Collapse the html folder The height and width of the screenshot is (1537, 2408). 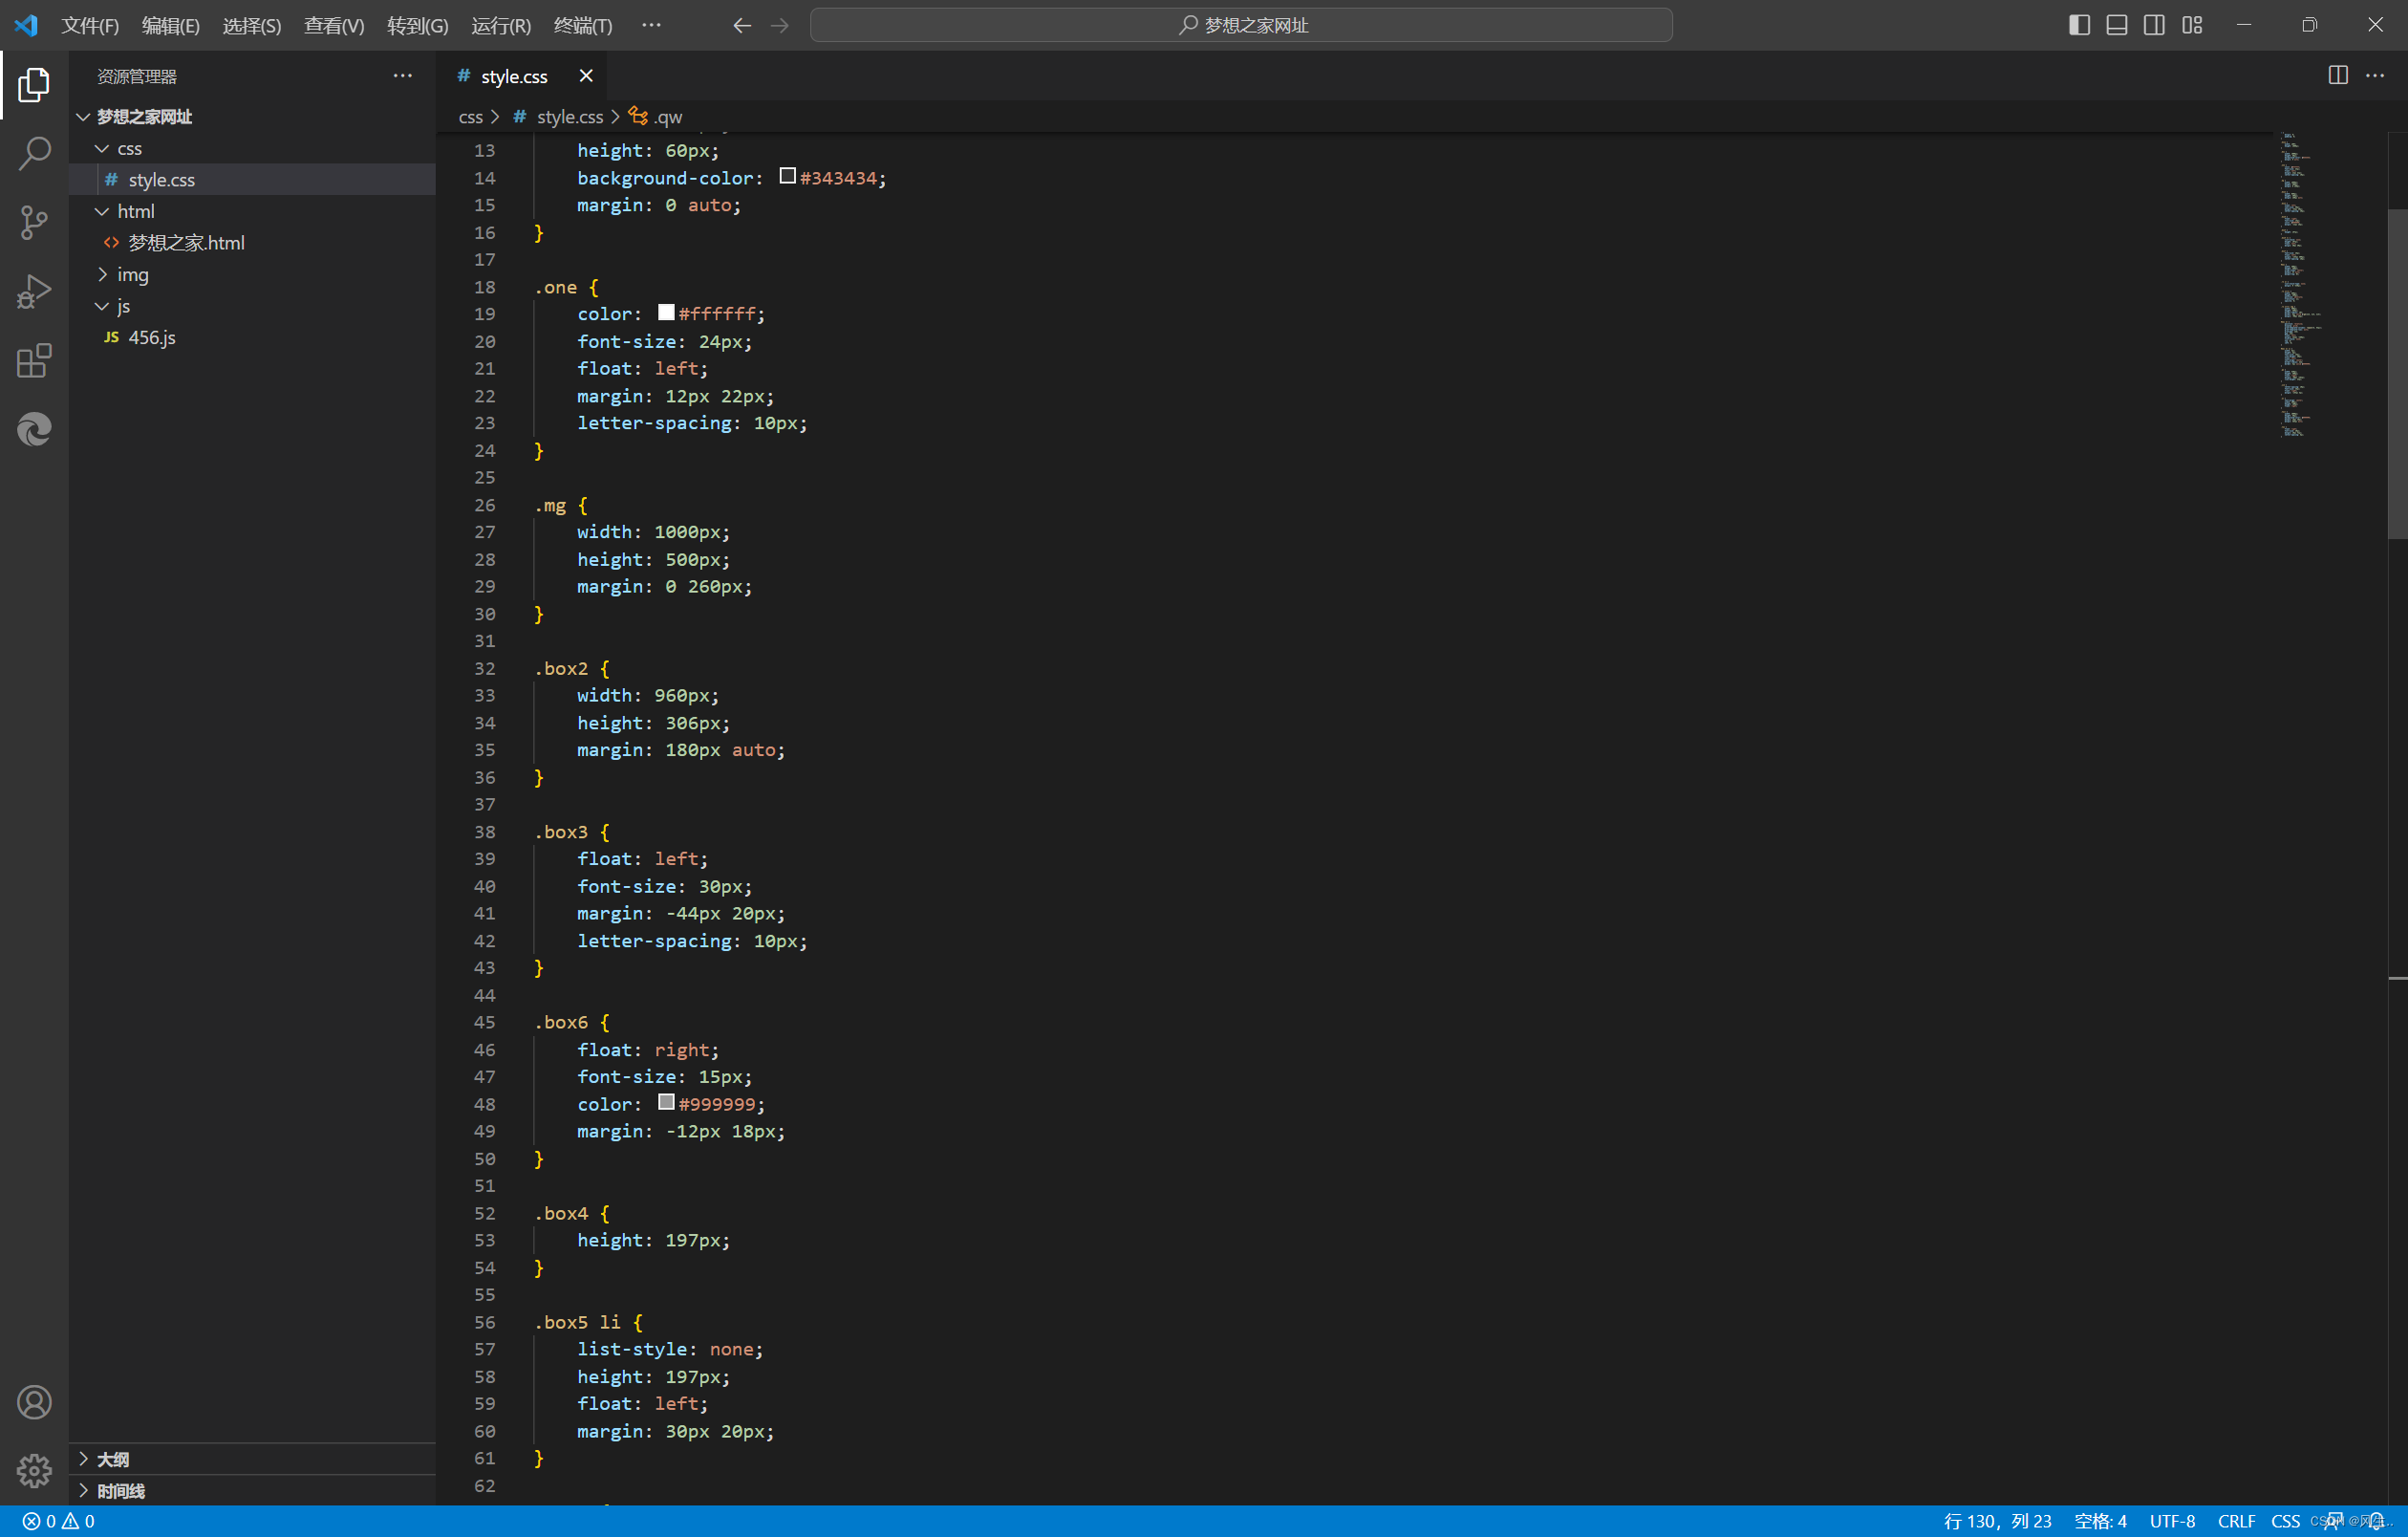(x=135, y=211)
